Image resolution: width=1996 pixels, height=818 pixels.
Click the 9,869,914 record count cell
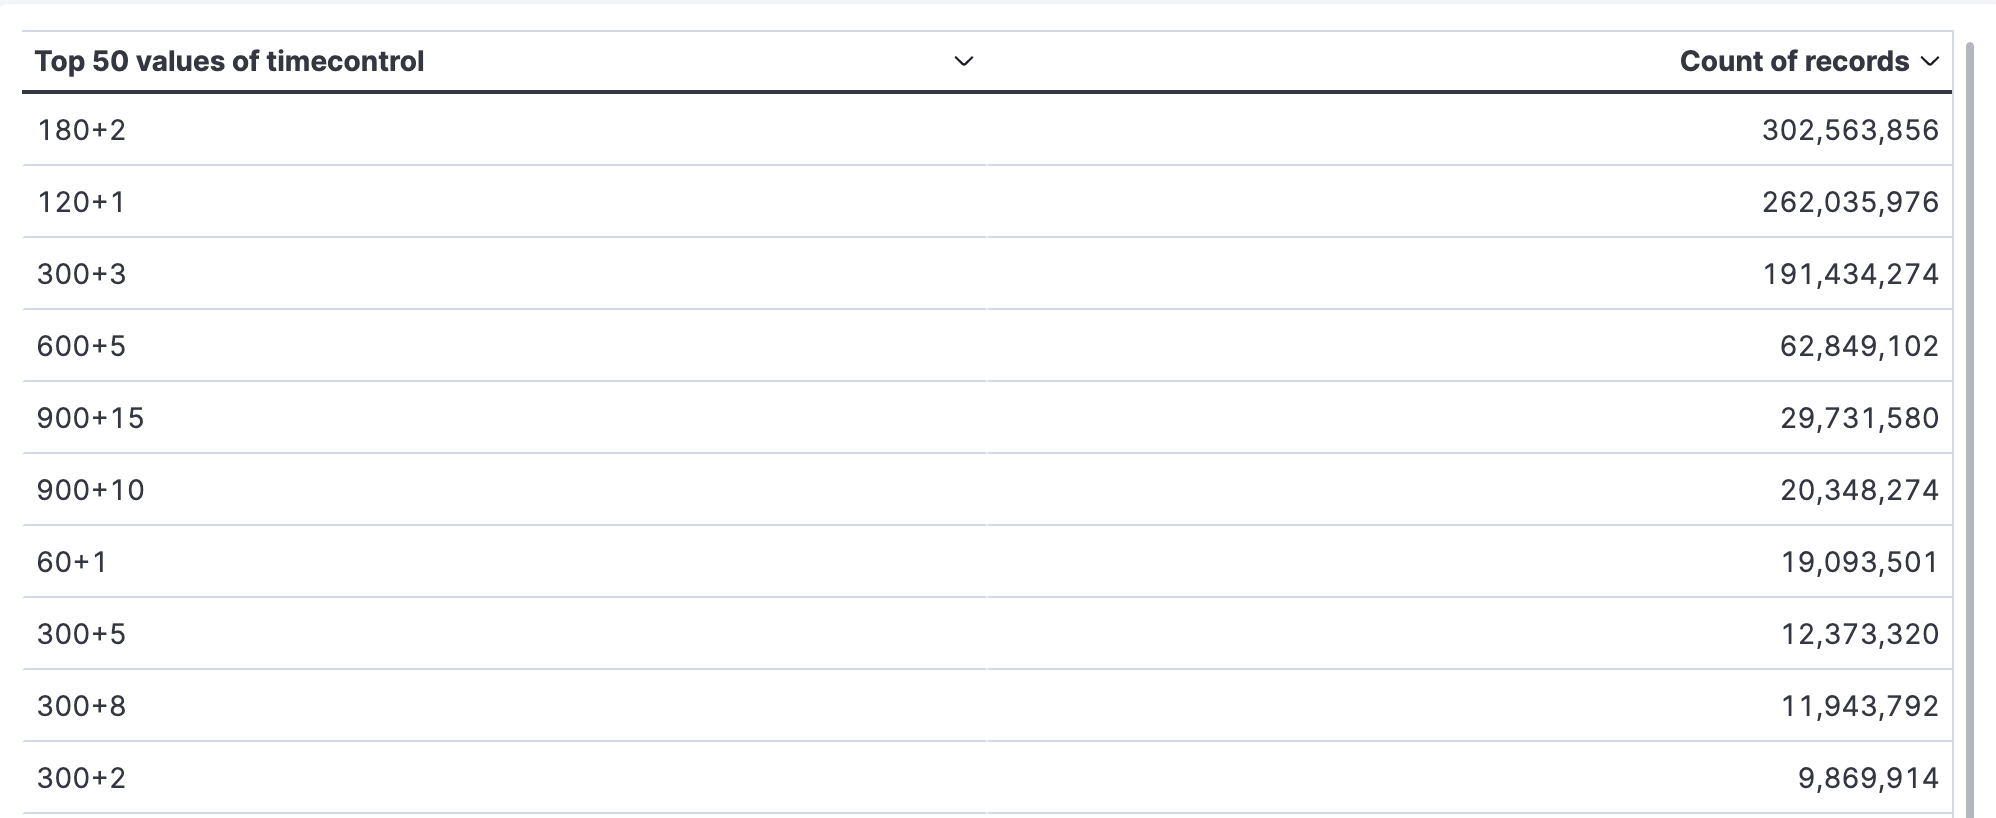tap(1469, 778)
